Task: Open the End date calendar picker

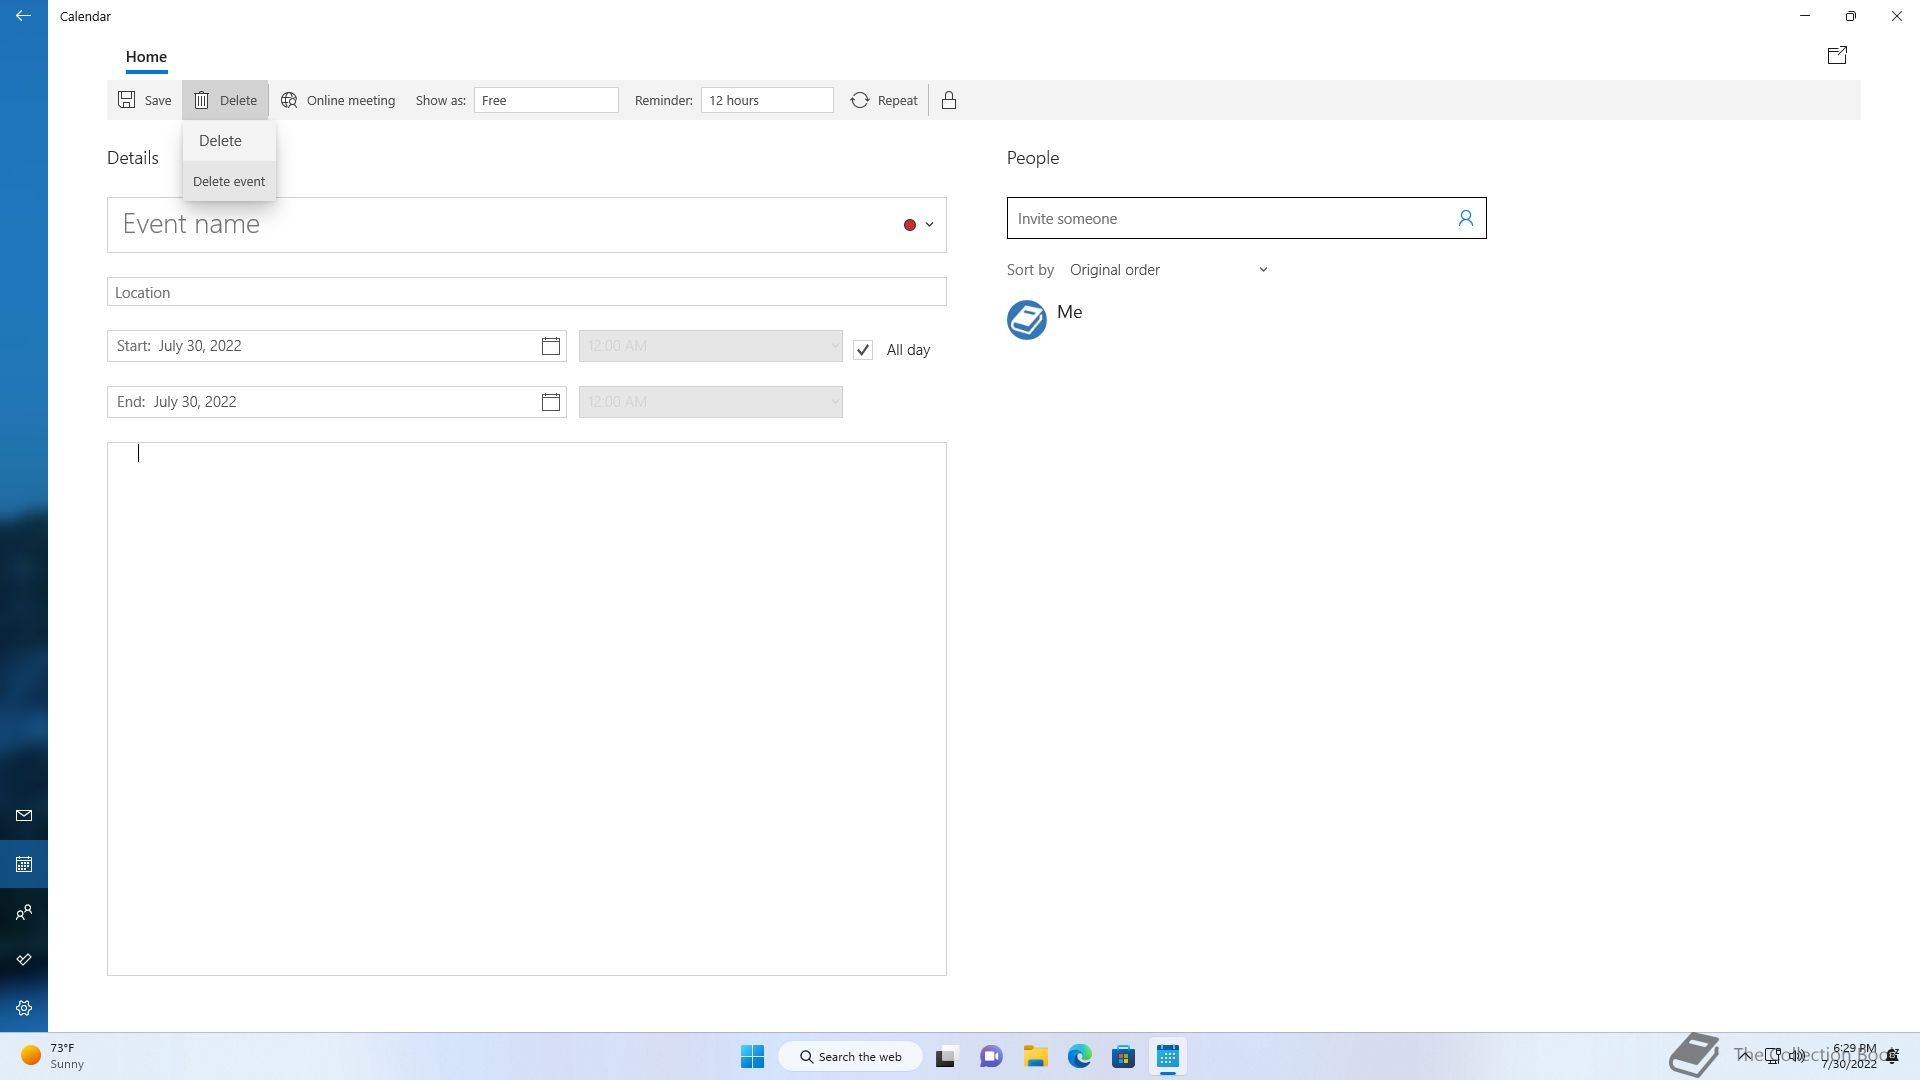Action: coord(551,402)
